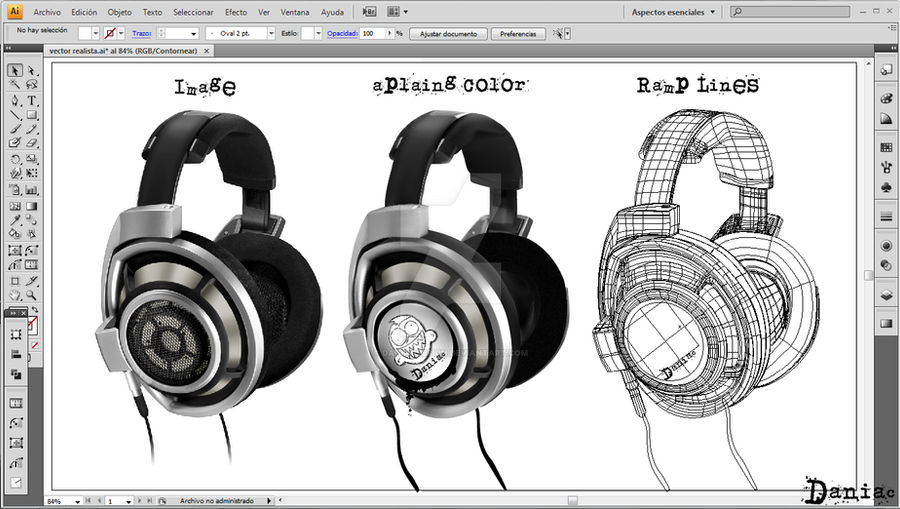Open the Archivo menu
900x509 pixels.
point(47,12)
